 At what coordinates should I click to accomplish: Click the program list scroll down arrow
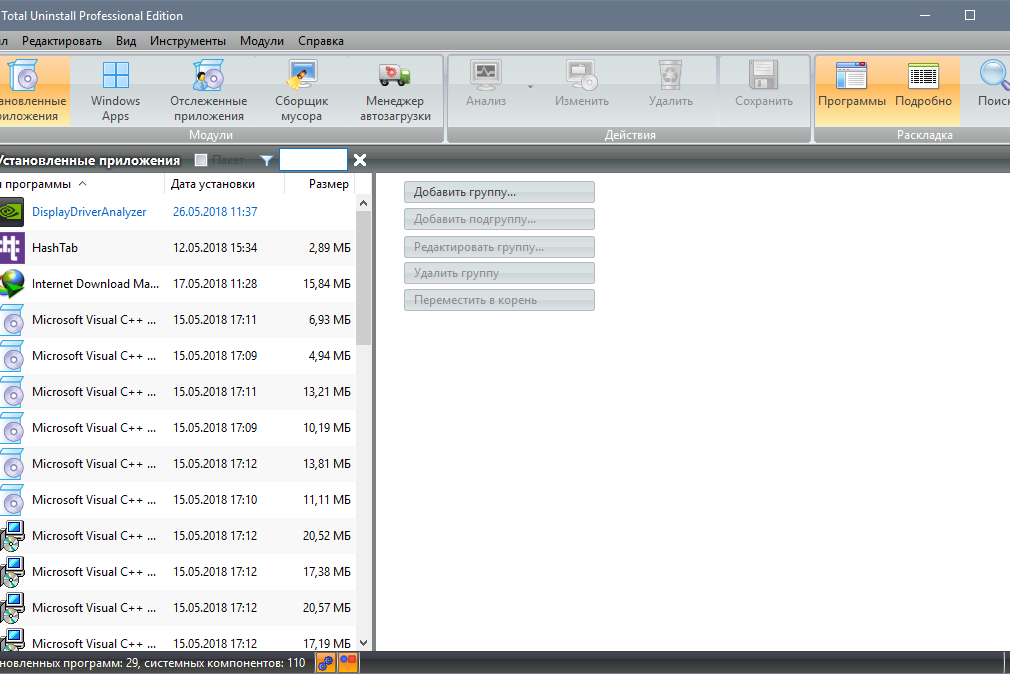tap(363, 643)
